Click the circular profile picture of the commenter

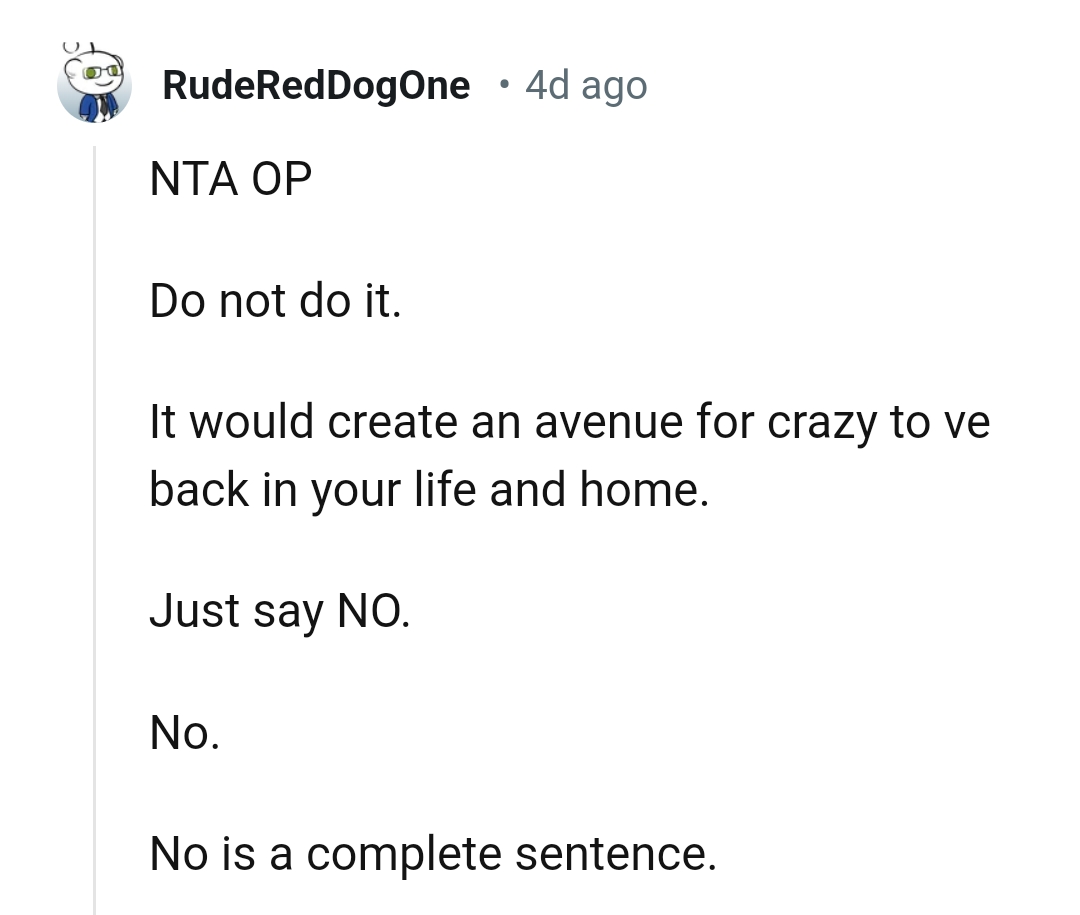(95, 85)
